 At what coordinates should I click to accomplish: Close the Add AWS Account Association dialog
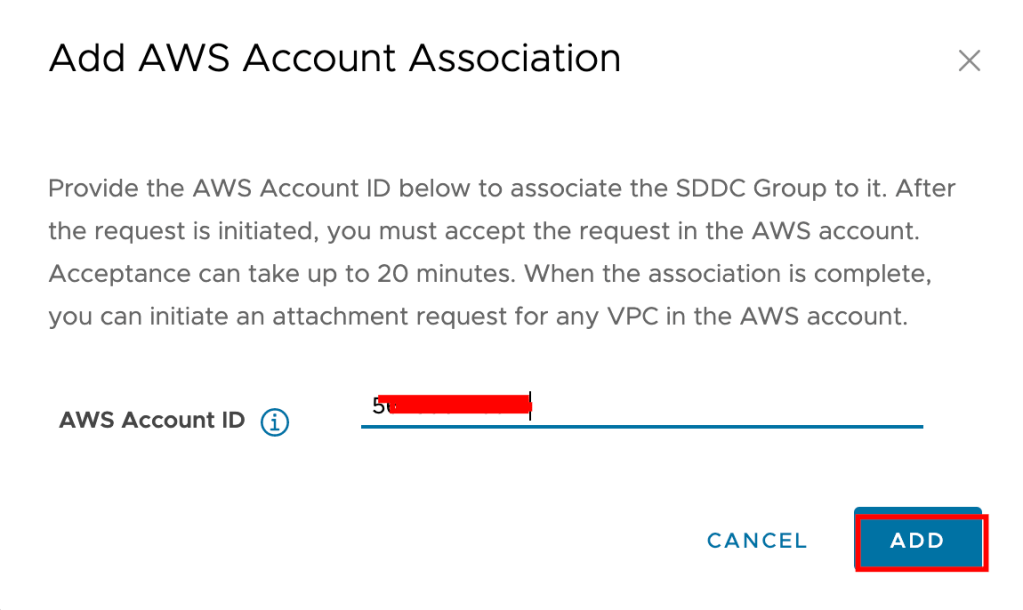tap(968, 61)
